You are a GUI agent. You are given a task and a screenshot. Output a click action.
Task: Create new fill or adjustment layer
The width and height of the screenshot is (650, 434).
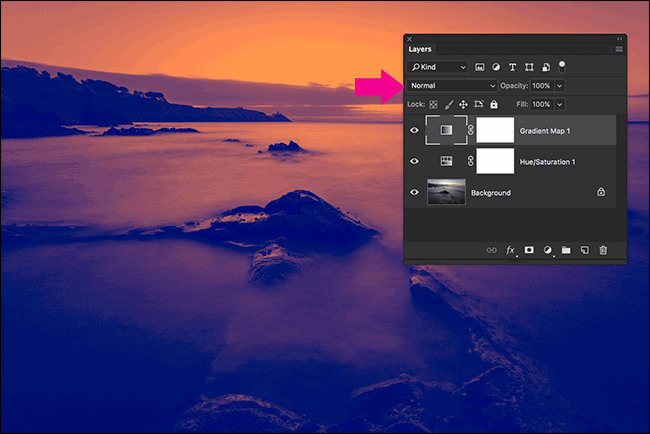click(548, 250)
